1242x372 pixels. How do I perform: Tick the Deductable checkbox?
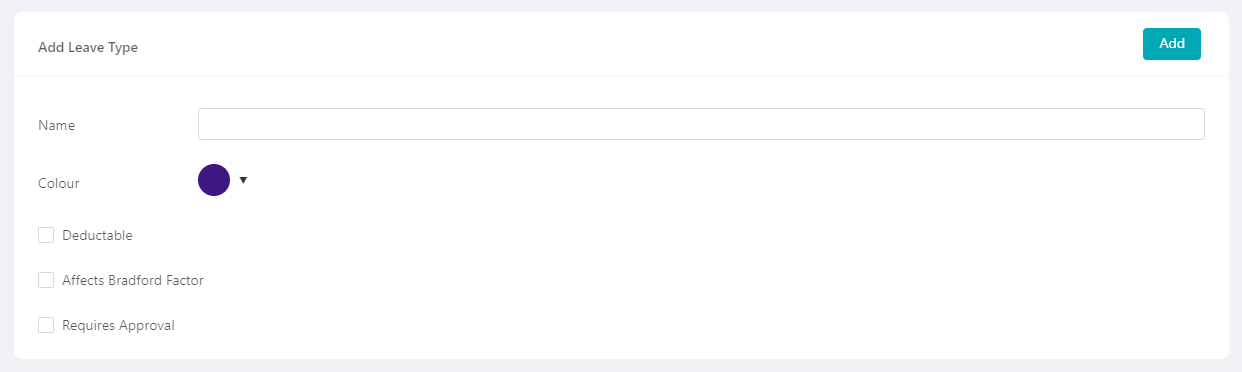46,235
